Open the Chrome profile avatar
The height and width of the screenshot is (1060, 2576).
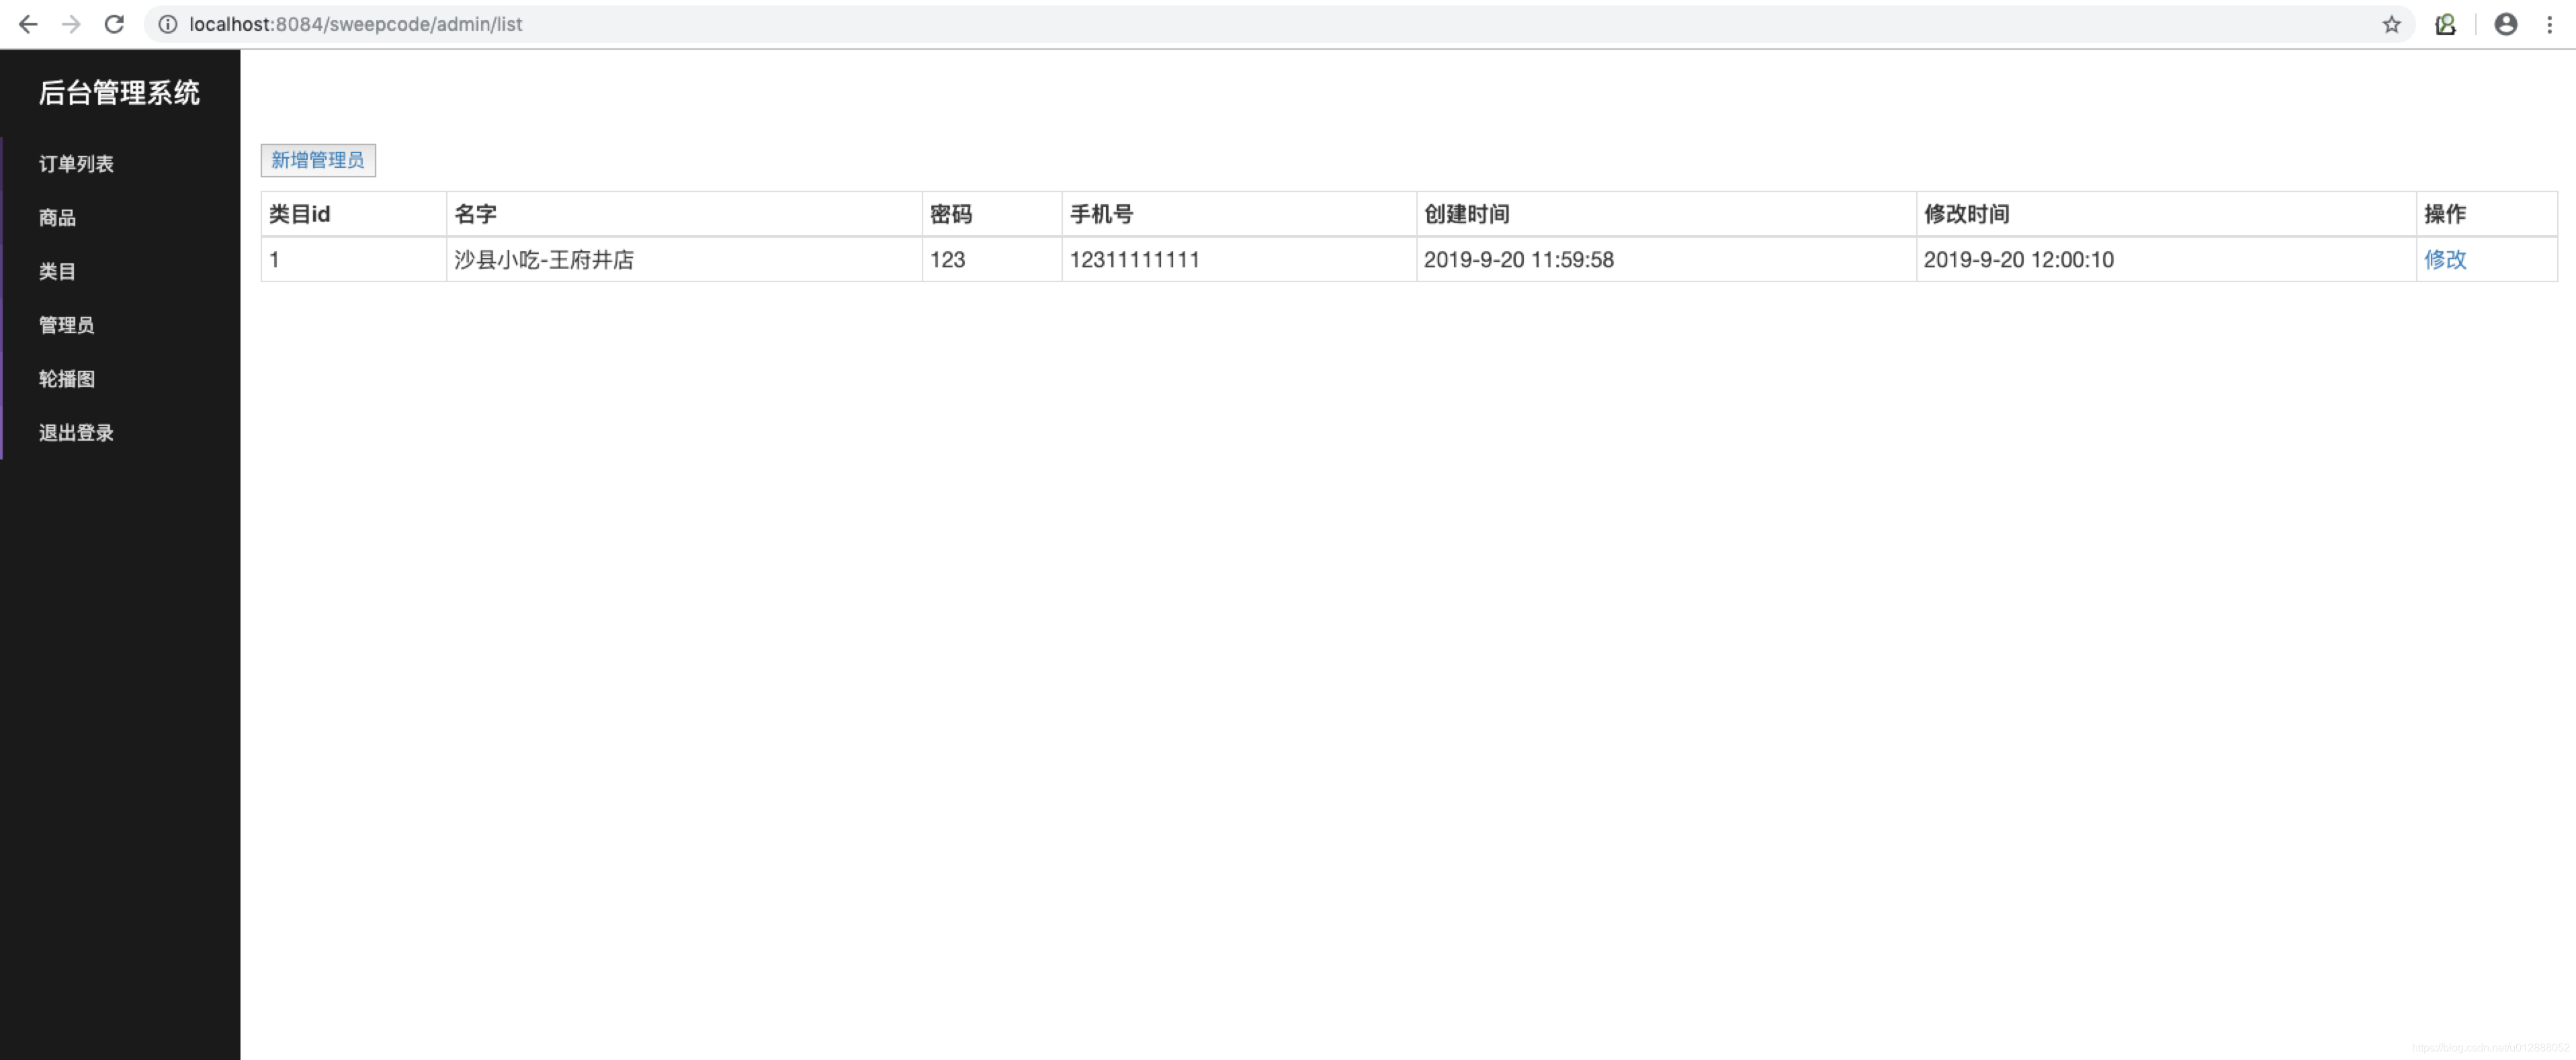2505,24
